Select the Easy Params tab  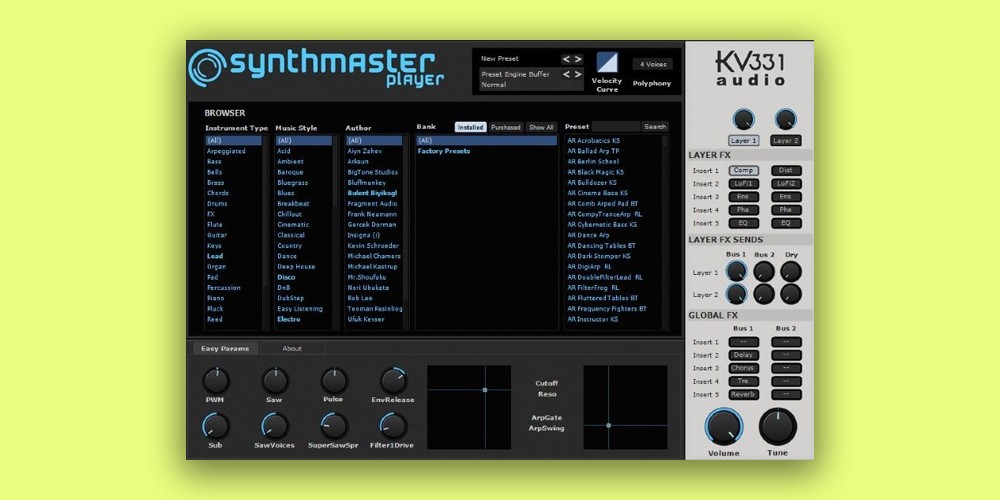point(223,349)
